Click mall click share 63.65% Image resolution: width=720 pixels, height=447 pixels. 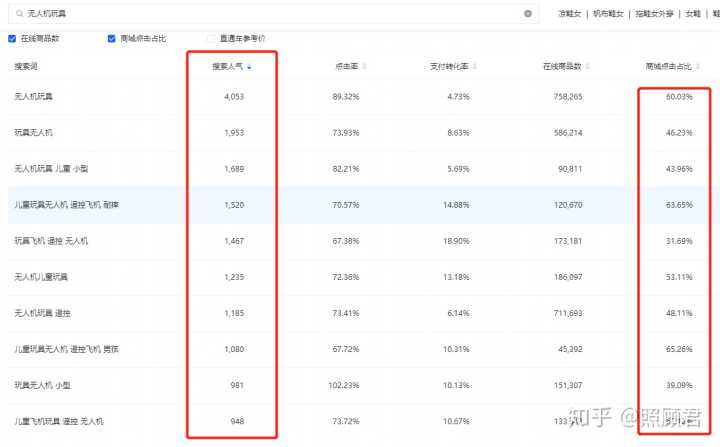[x=679, y=205]
